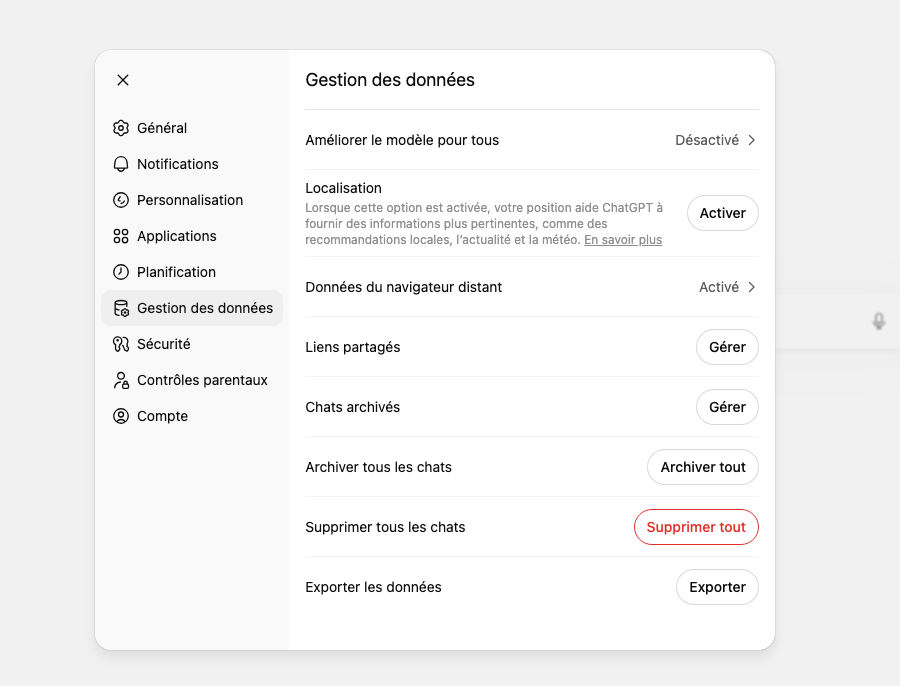The width and height of the screenshot is (900, 686).
Task: Click the Général gear icon
Action: [121, 128]
